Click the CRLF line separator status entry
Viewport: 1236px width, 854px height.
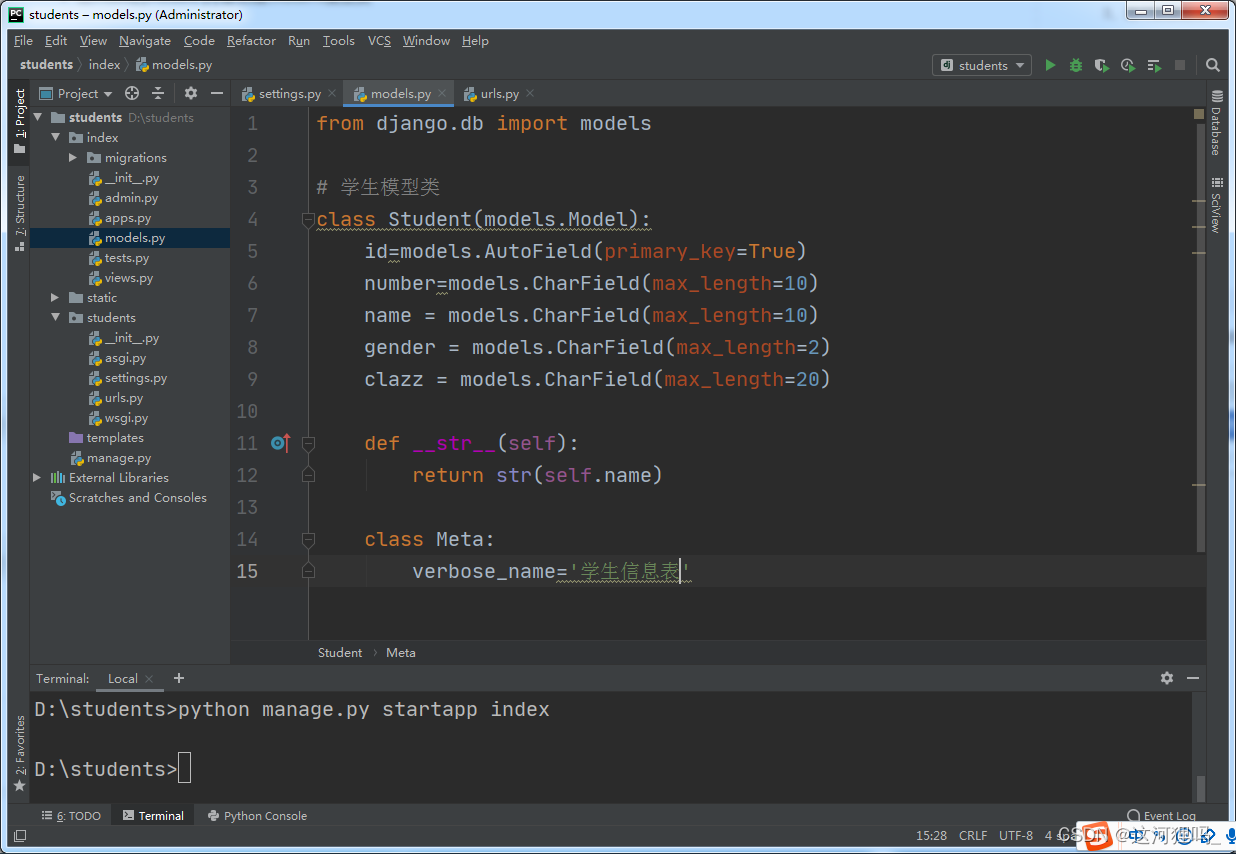tap(973, 835)
